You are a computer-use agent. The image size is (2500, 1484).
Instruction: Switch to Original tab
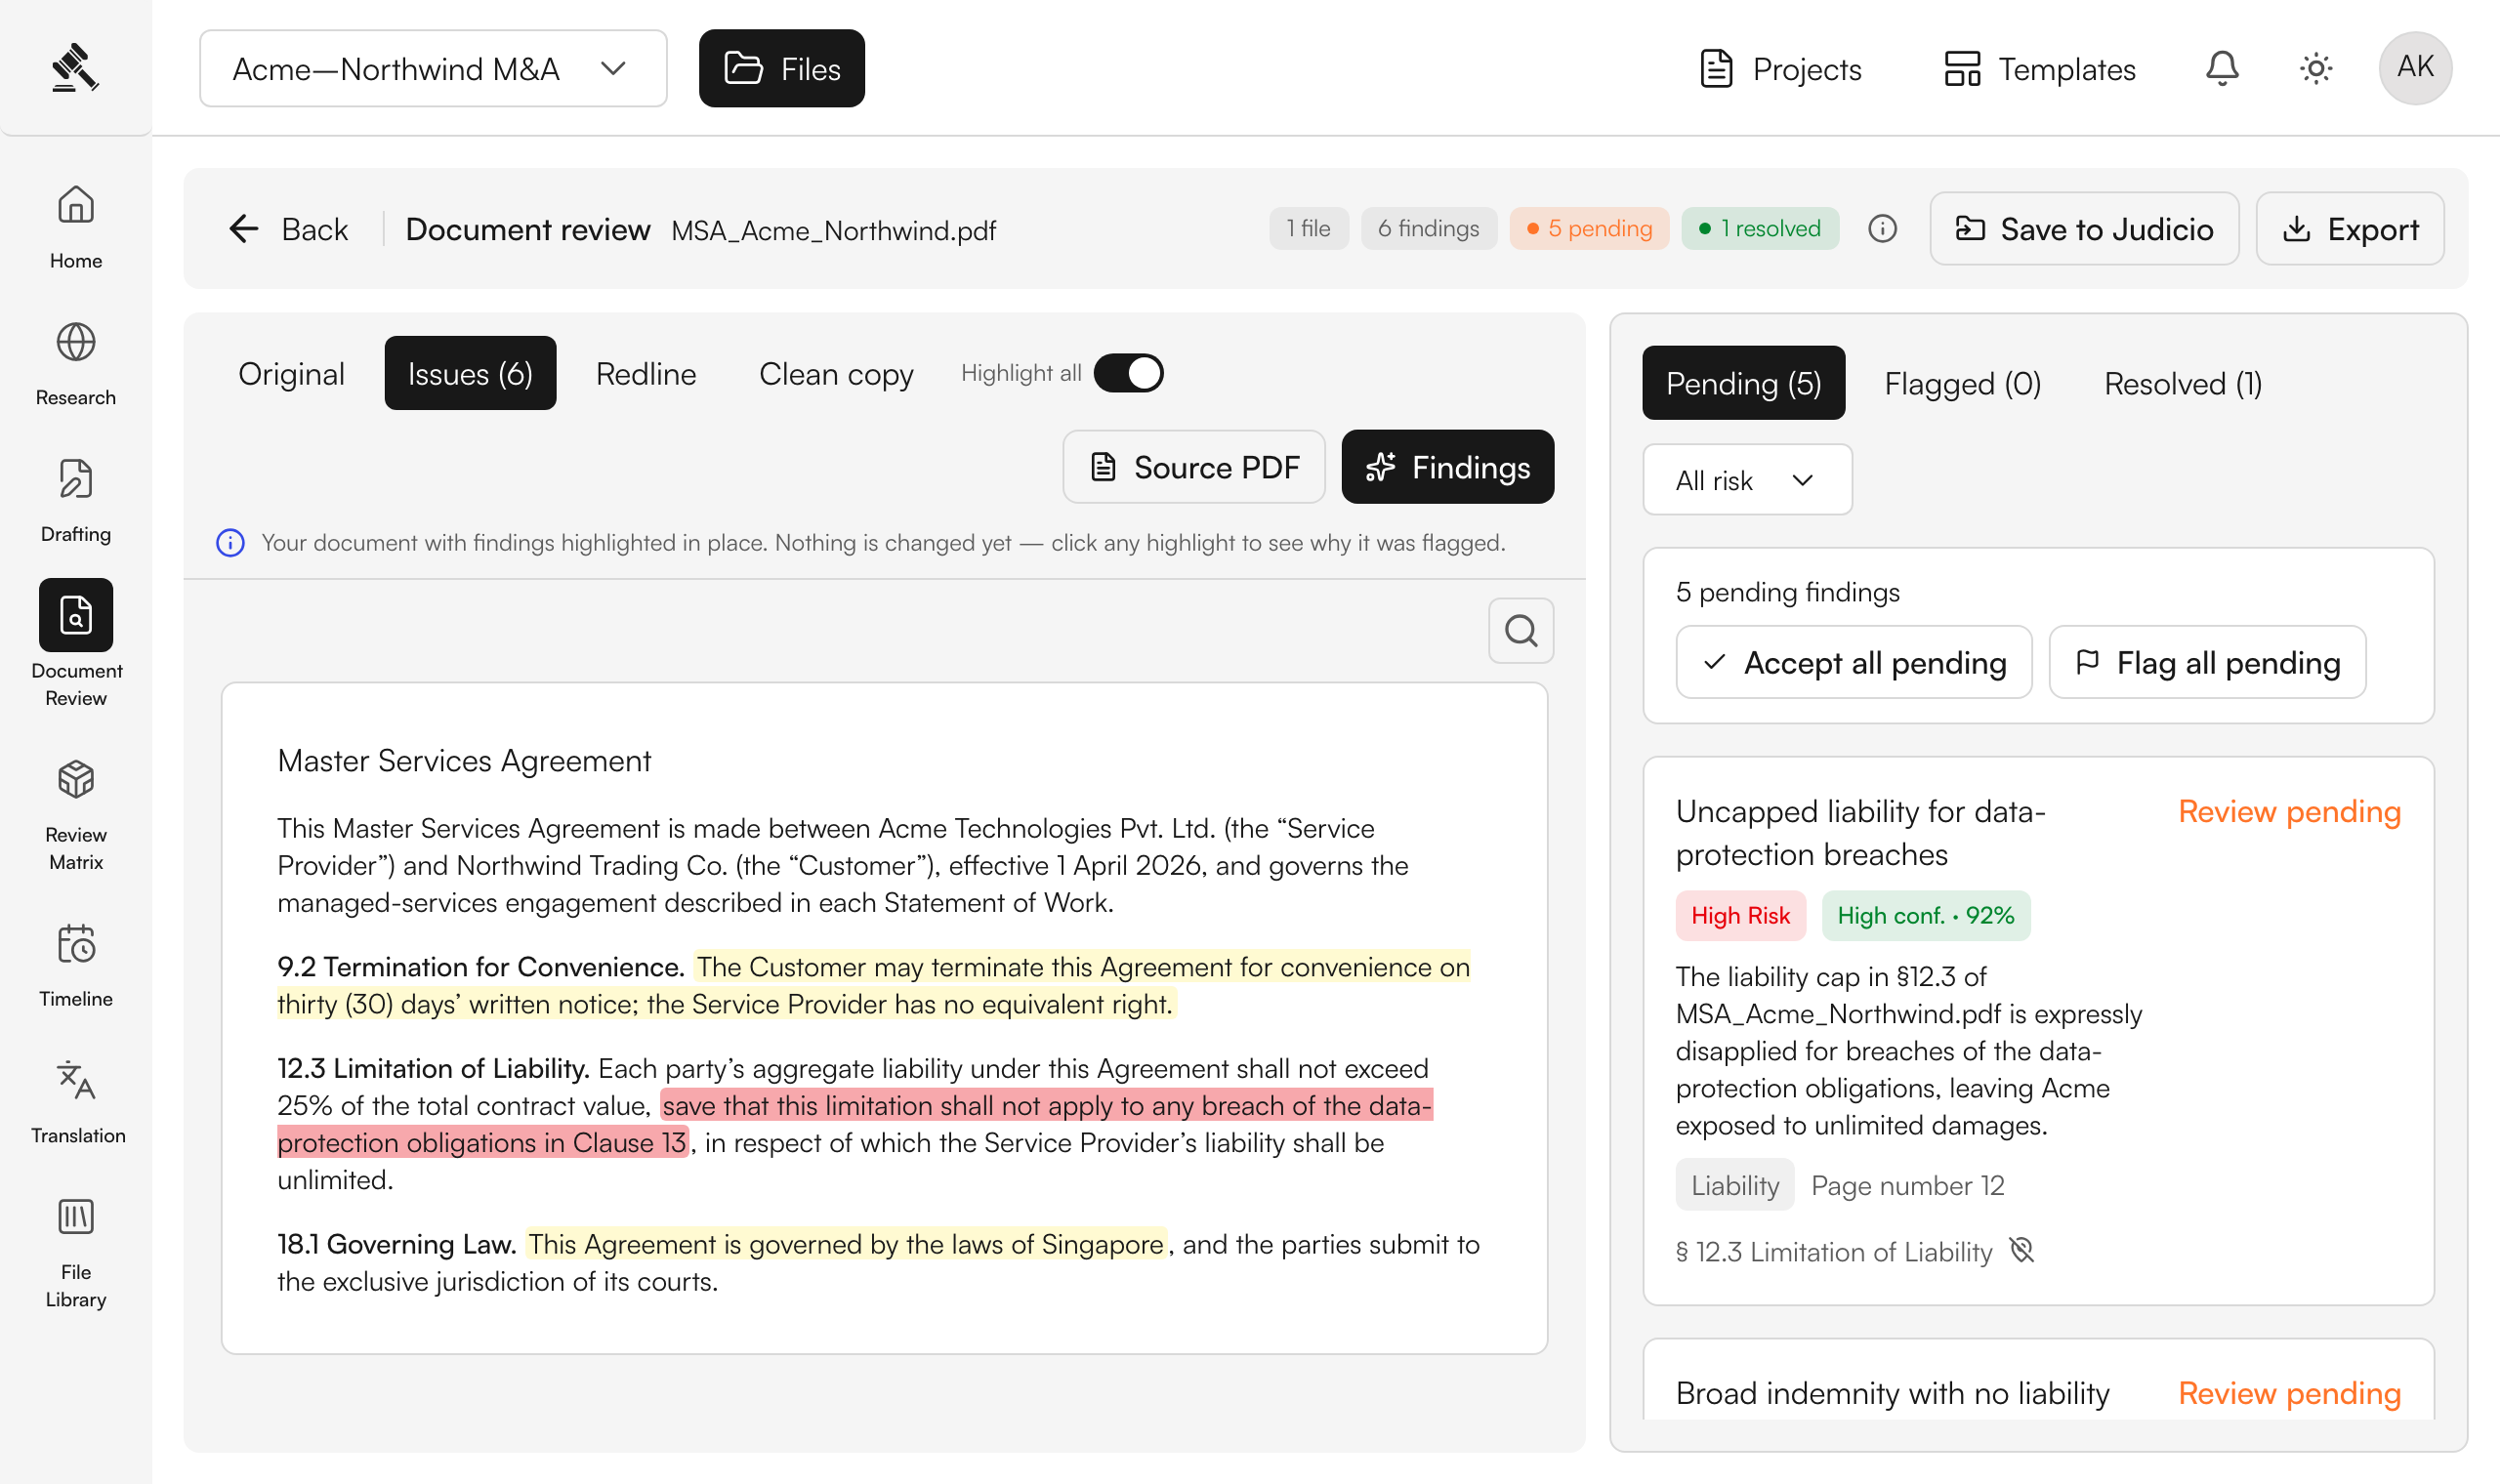291,373
